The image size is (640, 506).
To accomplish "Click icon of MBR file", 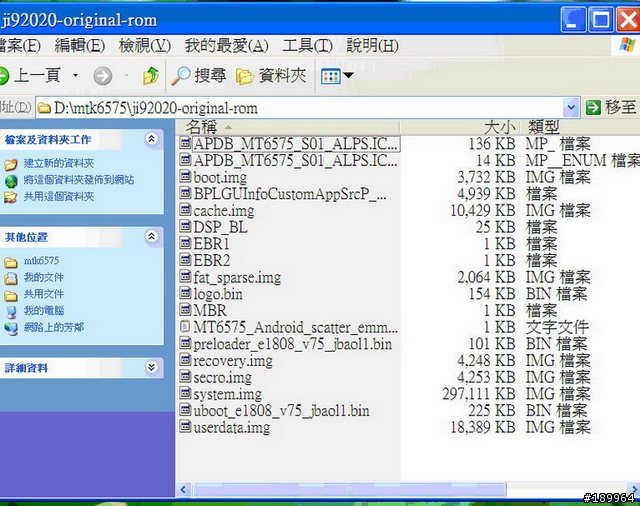I will 185,310.
